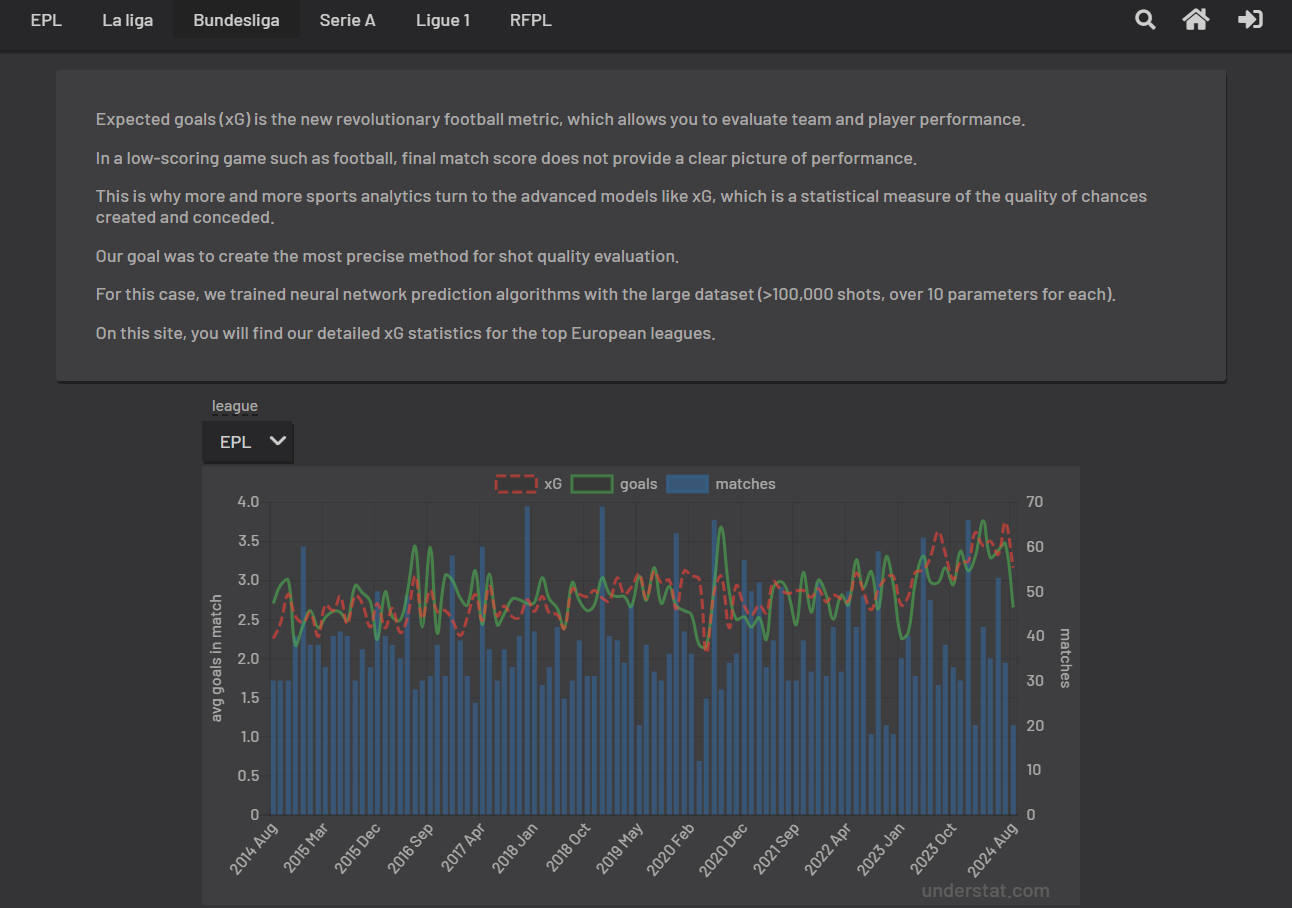The height and width of the screenshot is (908, 1292).
Task: Open the Ligue 1 page
Action: (x=442, y=20)
